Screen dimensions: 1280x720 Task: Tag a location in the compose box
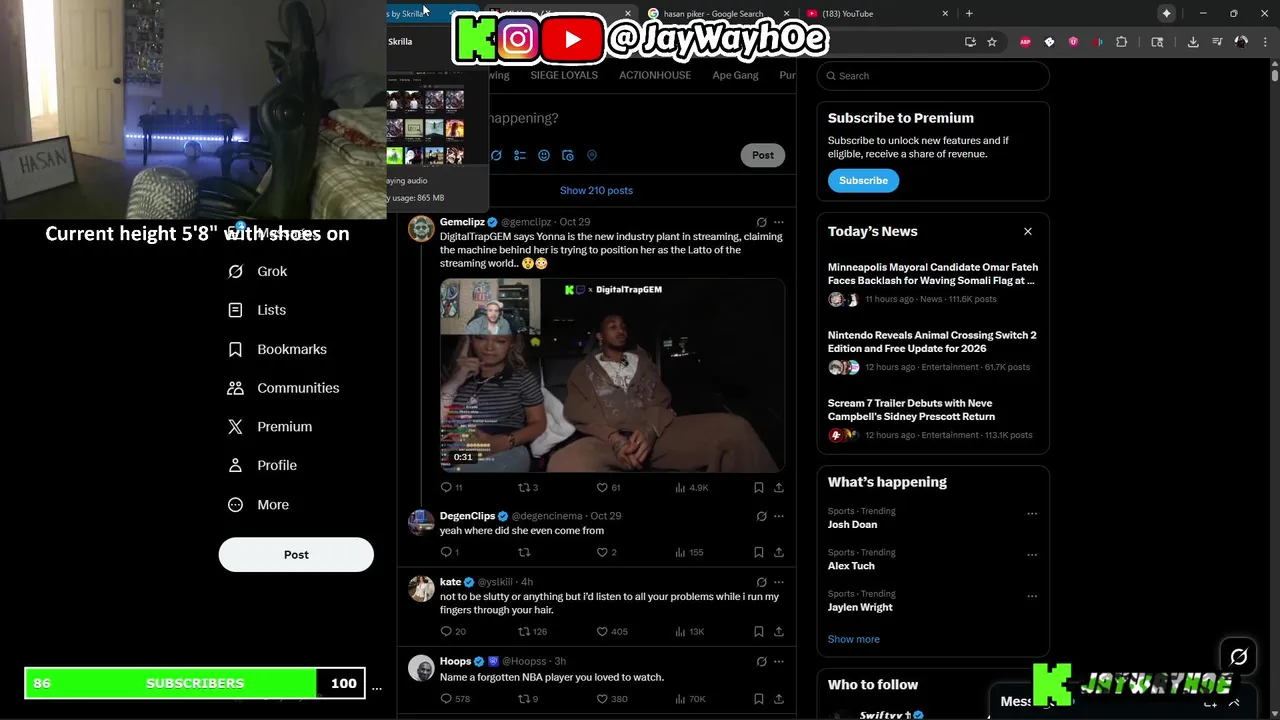point(592,155)
